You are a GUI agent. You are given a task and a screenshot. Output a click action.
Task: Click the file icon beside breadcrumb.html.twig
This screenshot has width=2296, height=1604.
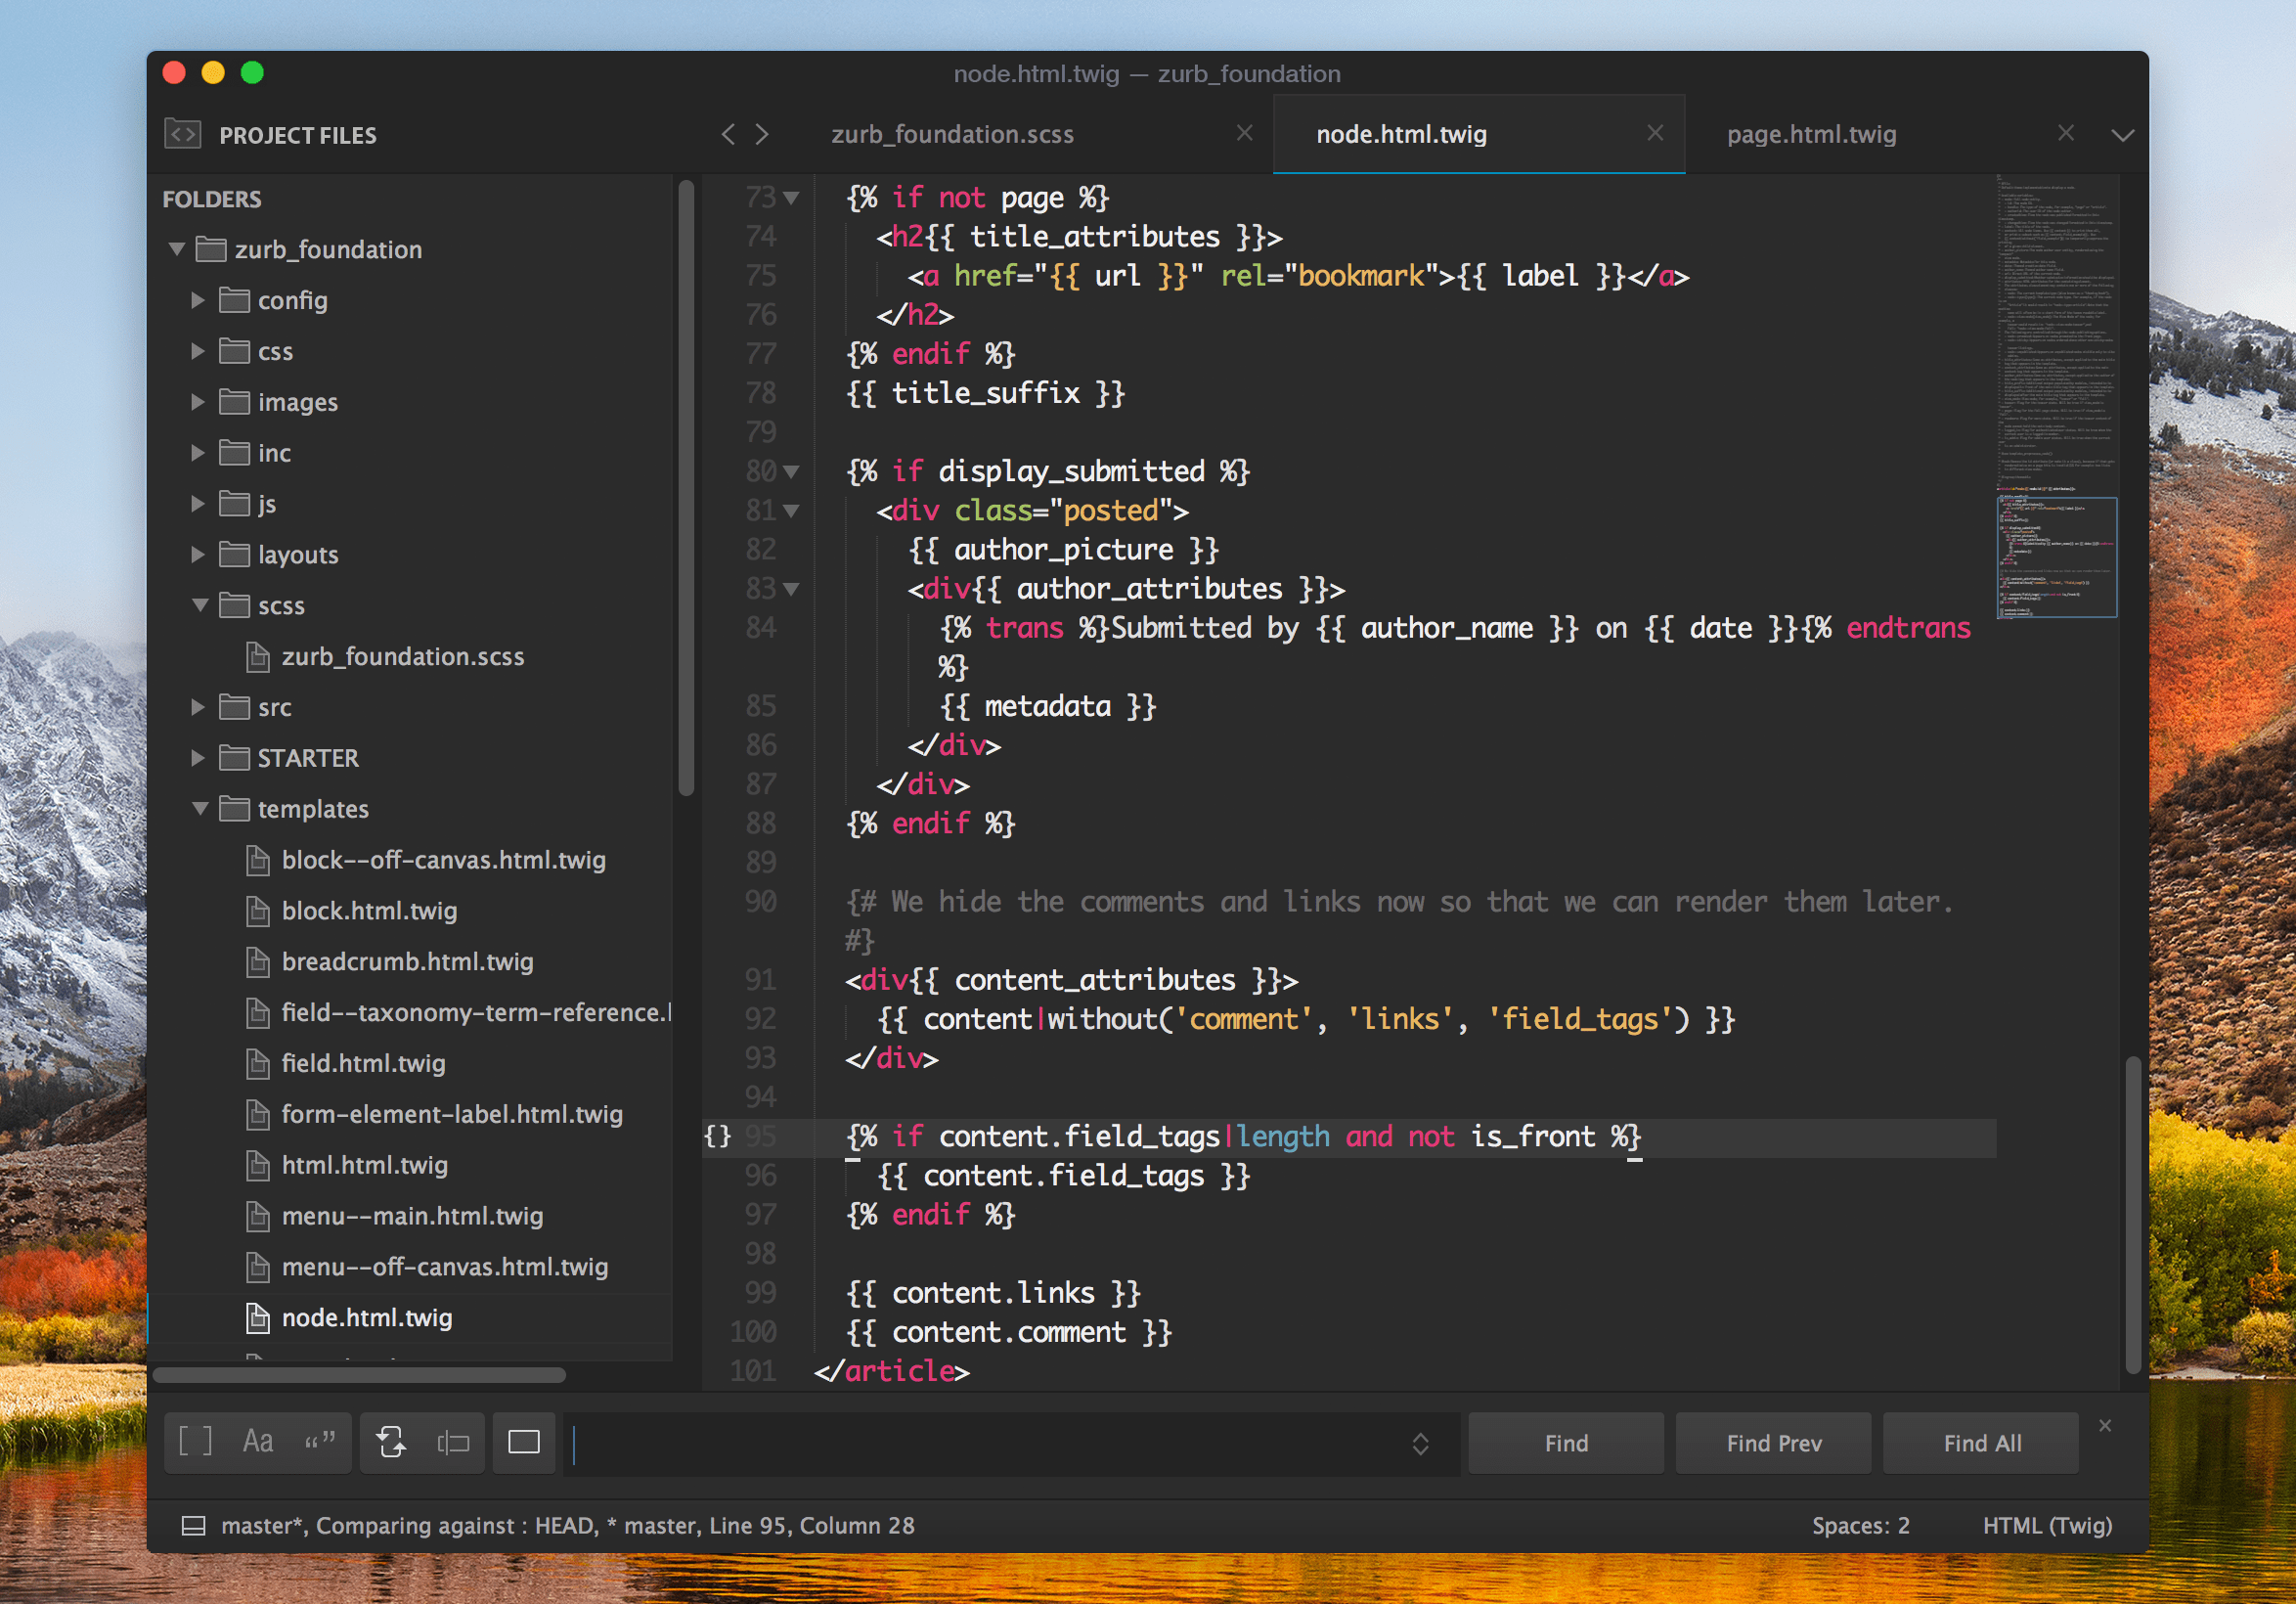pyautogui.click(x=258, y=961)
